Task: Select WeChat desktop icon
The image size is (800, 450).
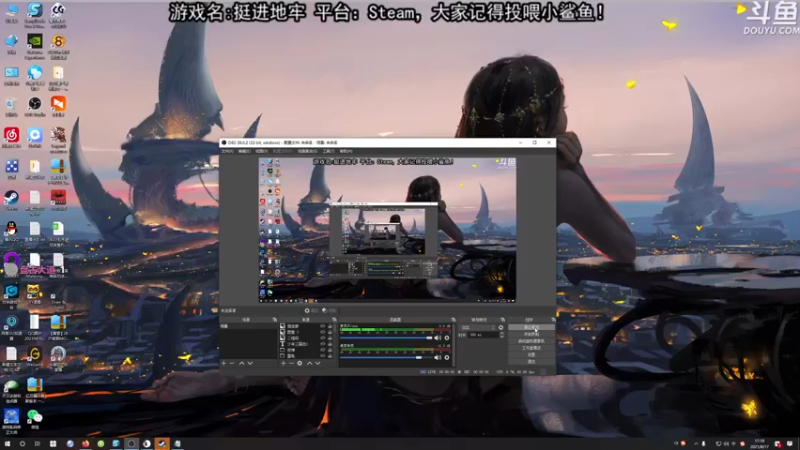Action: 35,419
